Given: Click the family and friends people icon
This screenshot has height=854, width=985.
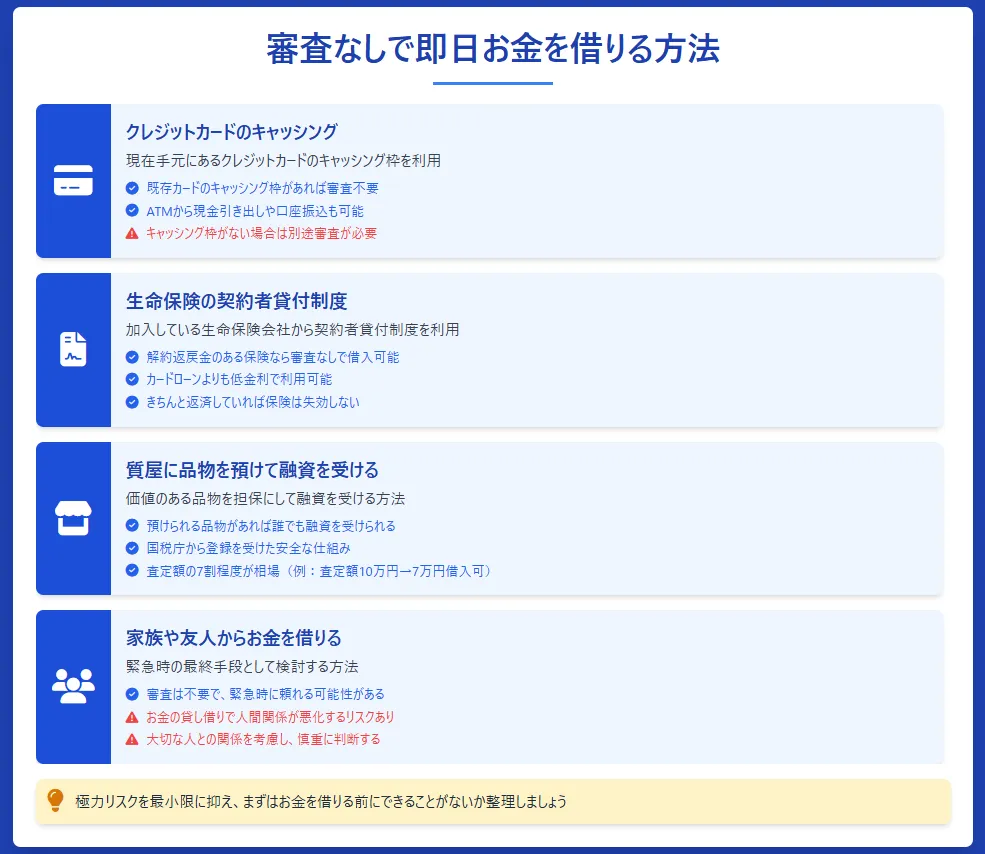Looking at the screenshot, I should point(73,686).
